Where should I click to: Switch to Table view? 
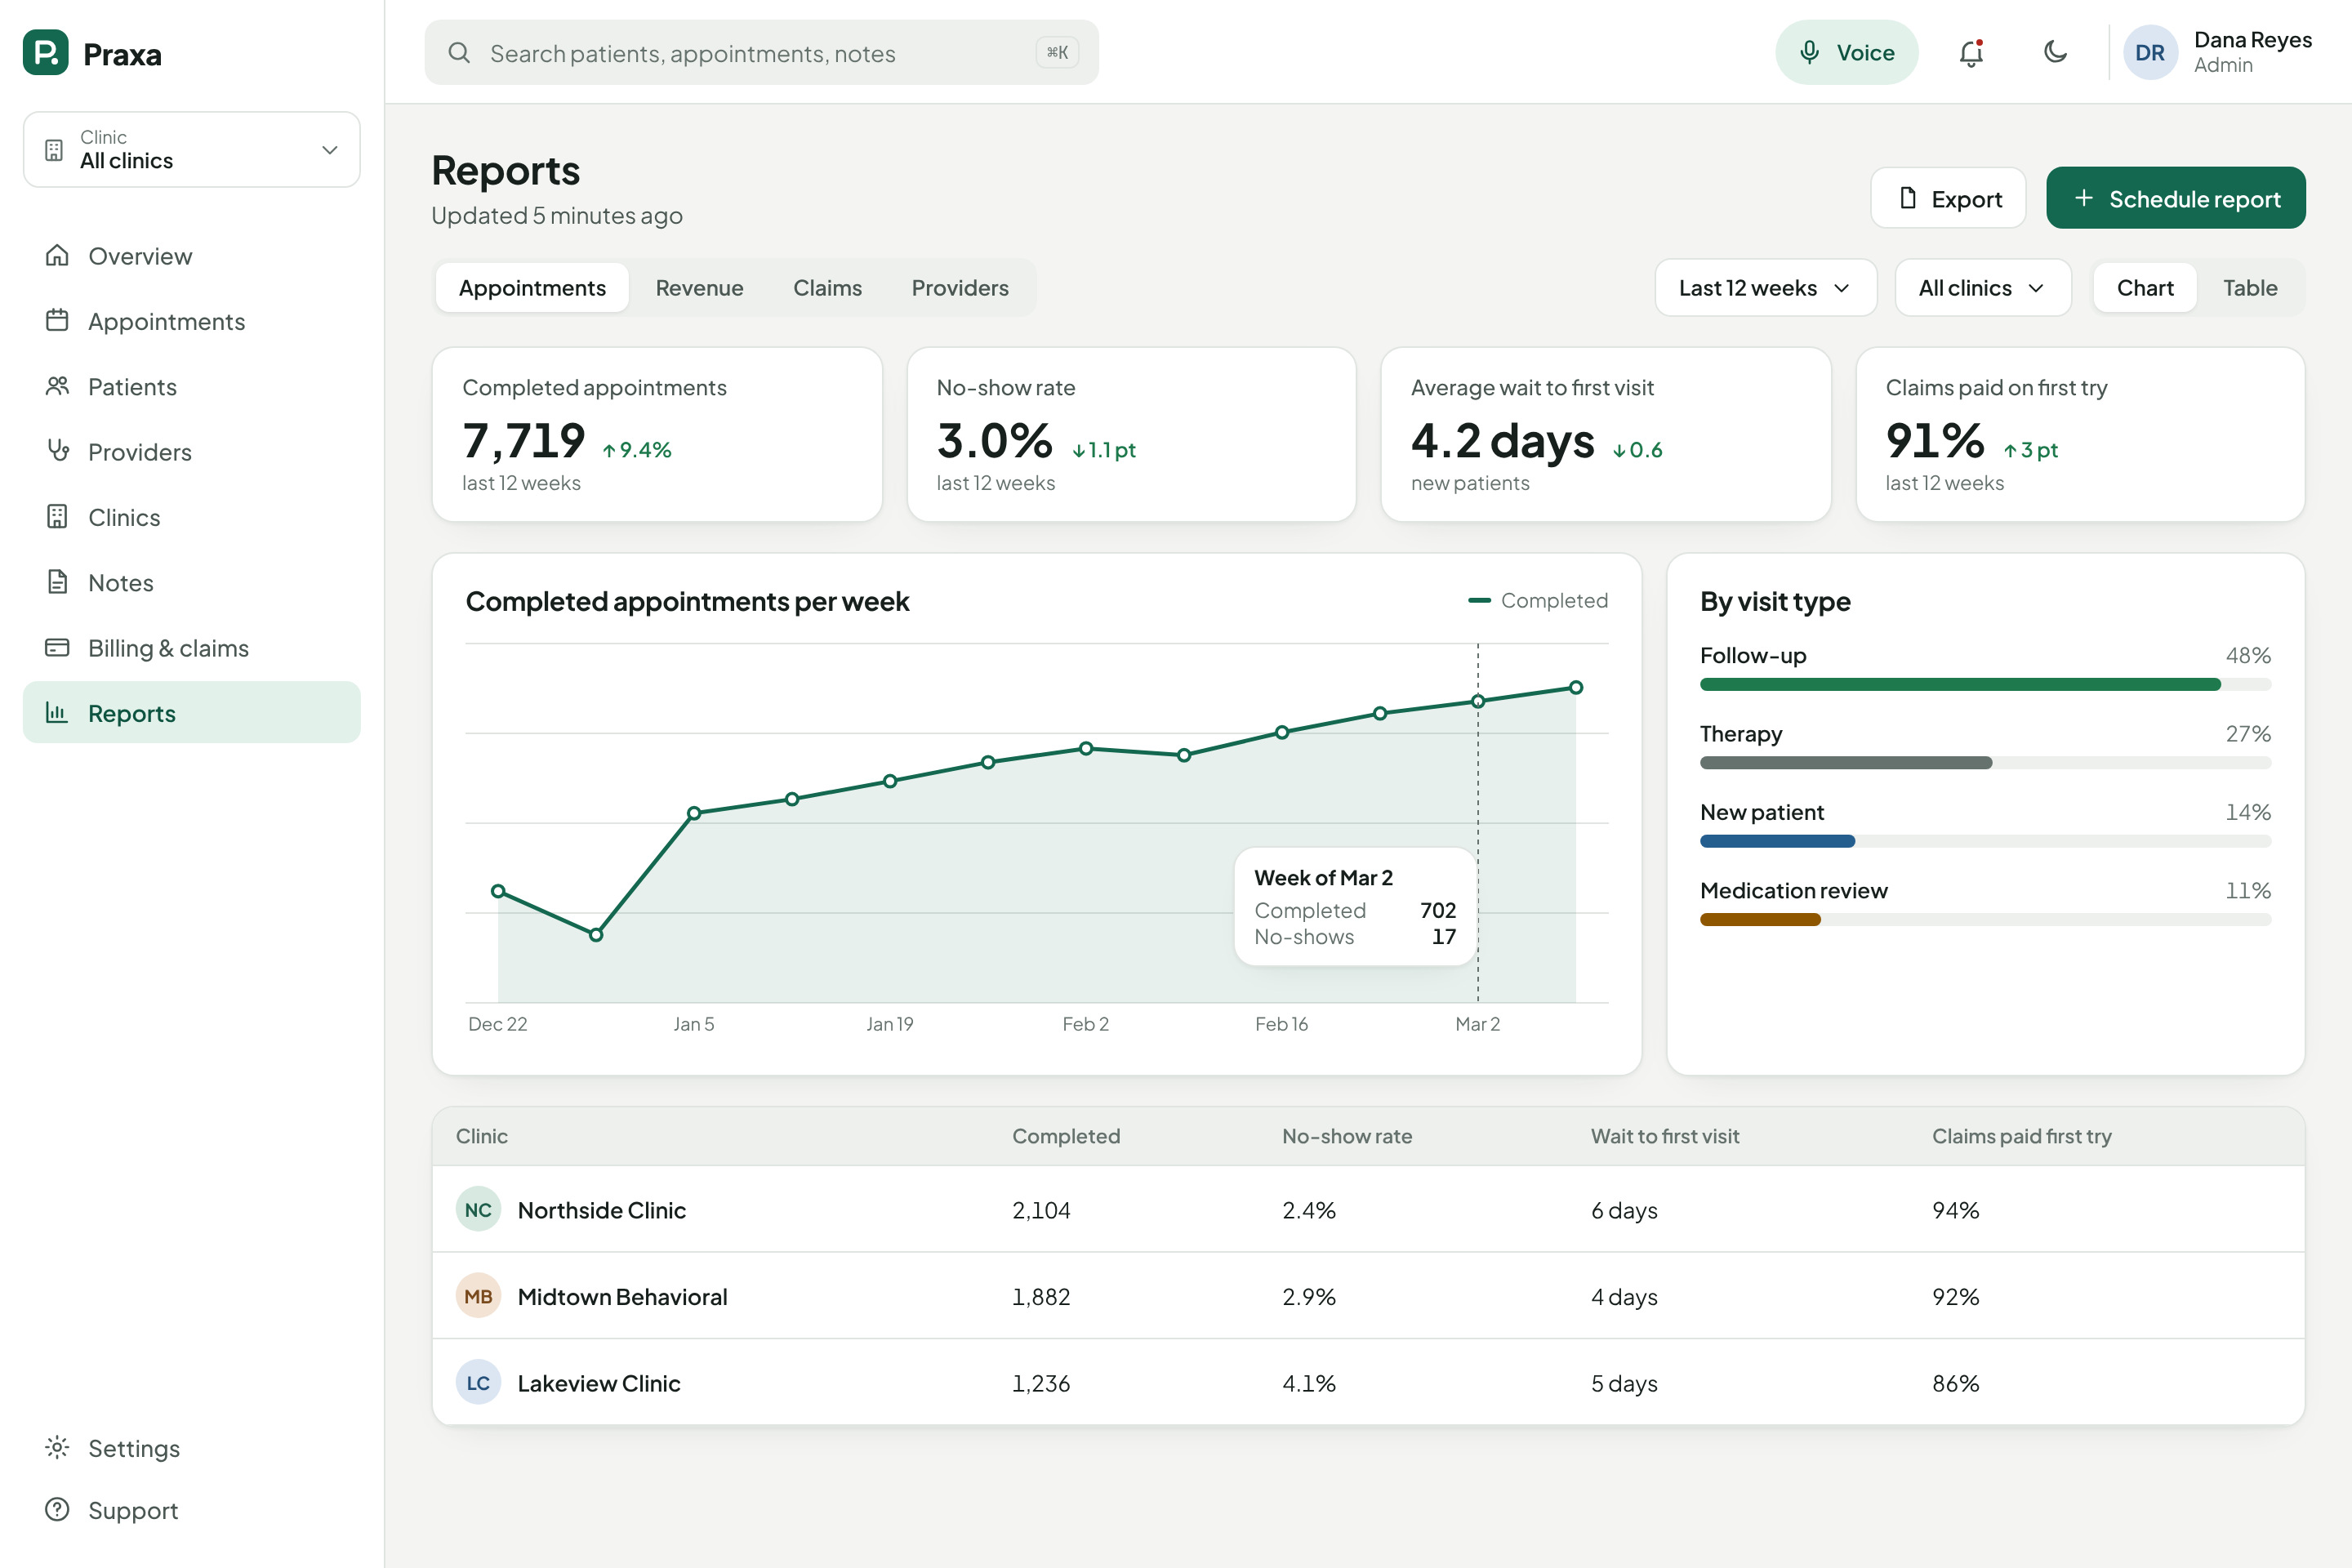click(x=2250, y=288)
